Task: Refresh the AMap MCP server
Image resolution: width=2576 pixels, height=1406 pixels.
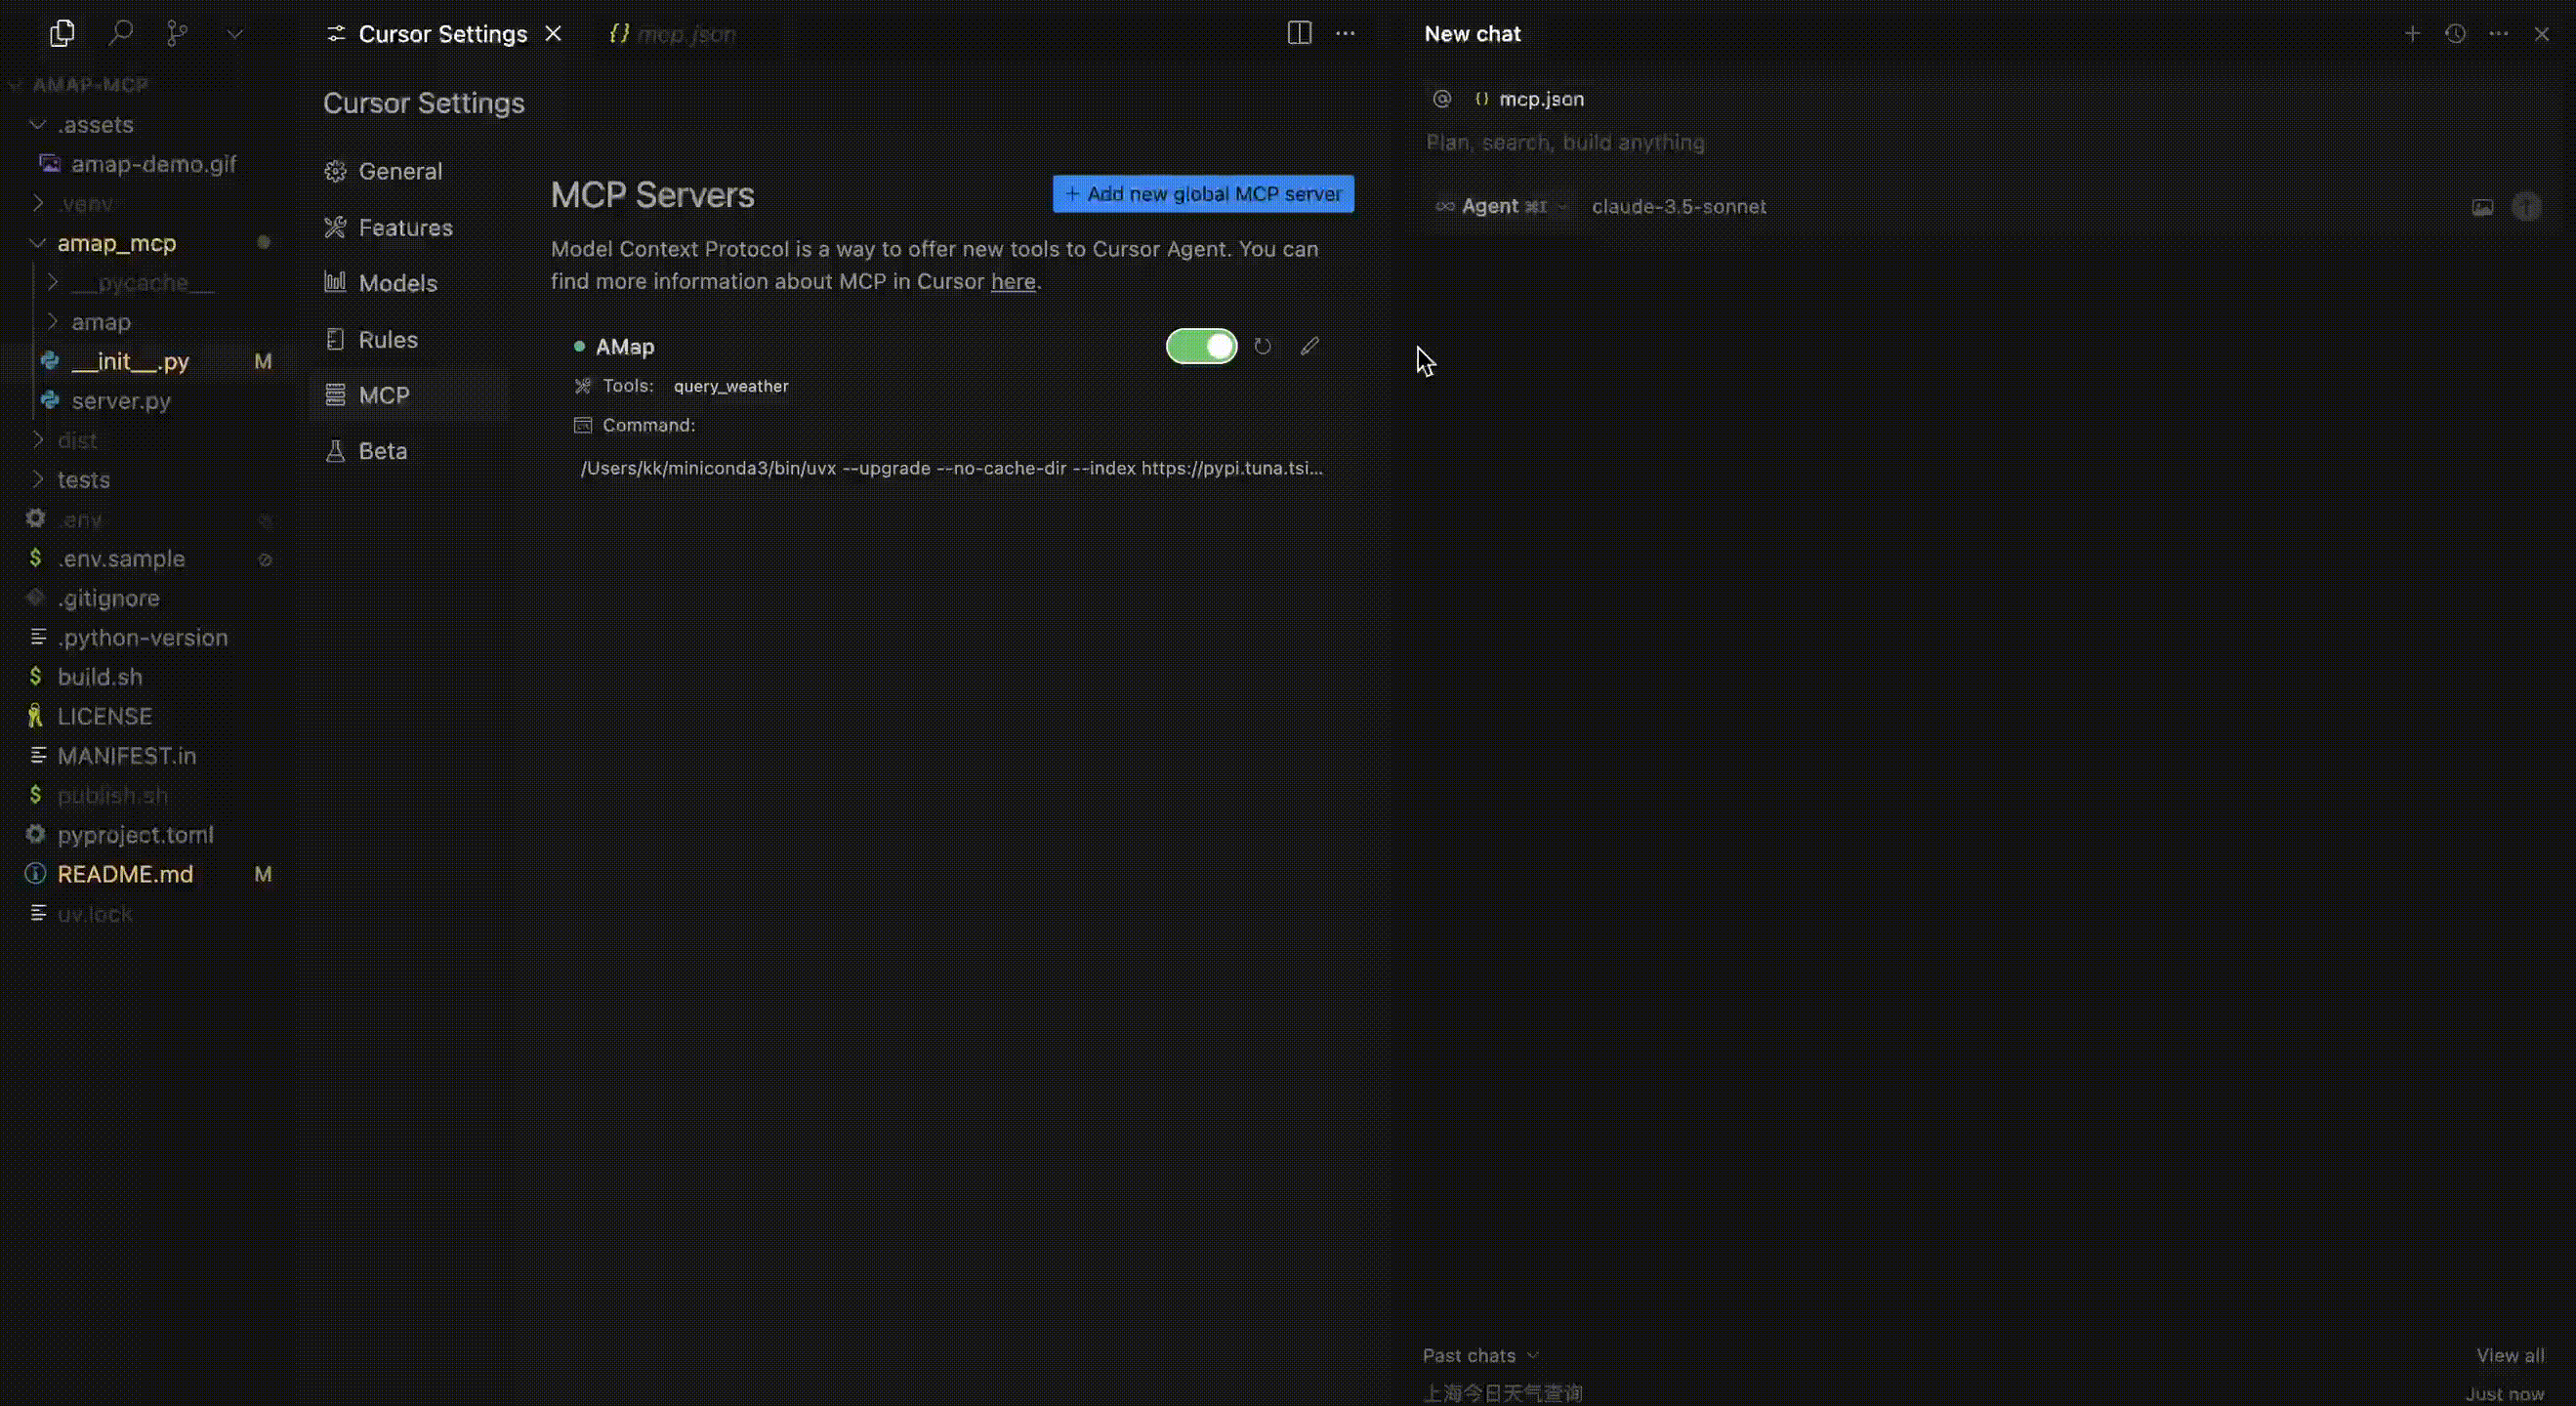Action: pos(1263,346)
